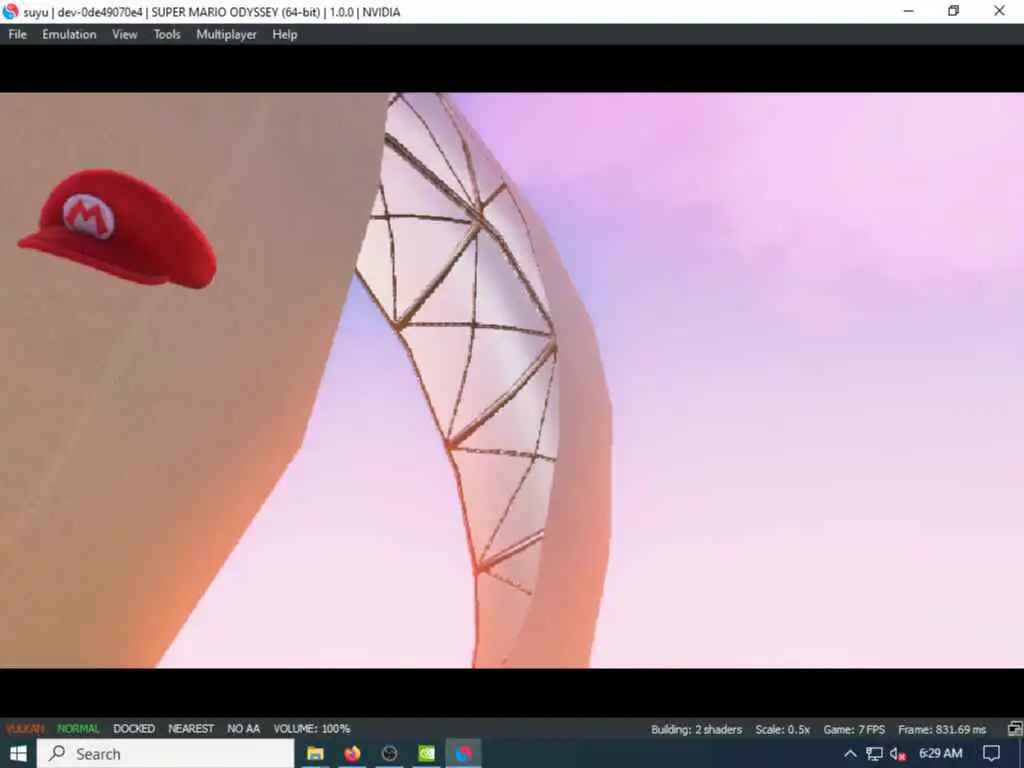This screenshot has width=1024, height=768.
Task: Toggle the NO AA anti-aliasing button
Action: click(244, 729)
